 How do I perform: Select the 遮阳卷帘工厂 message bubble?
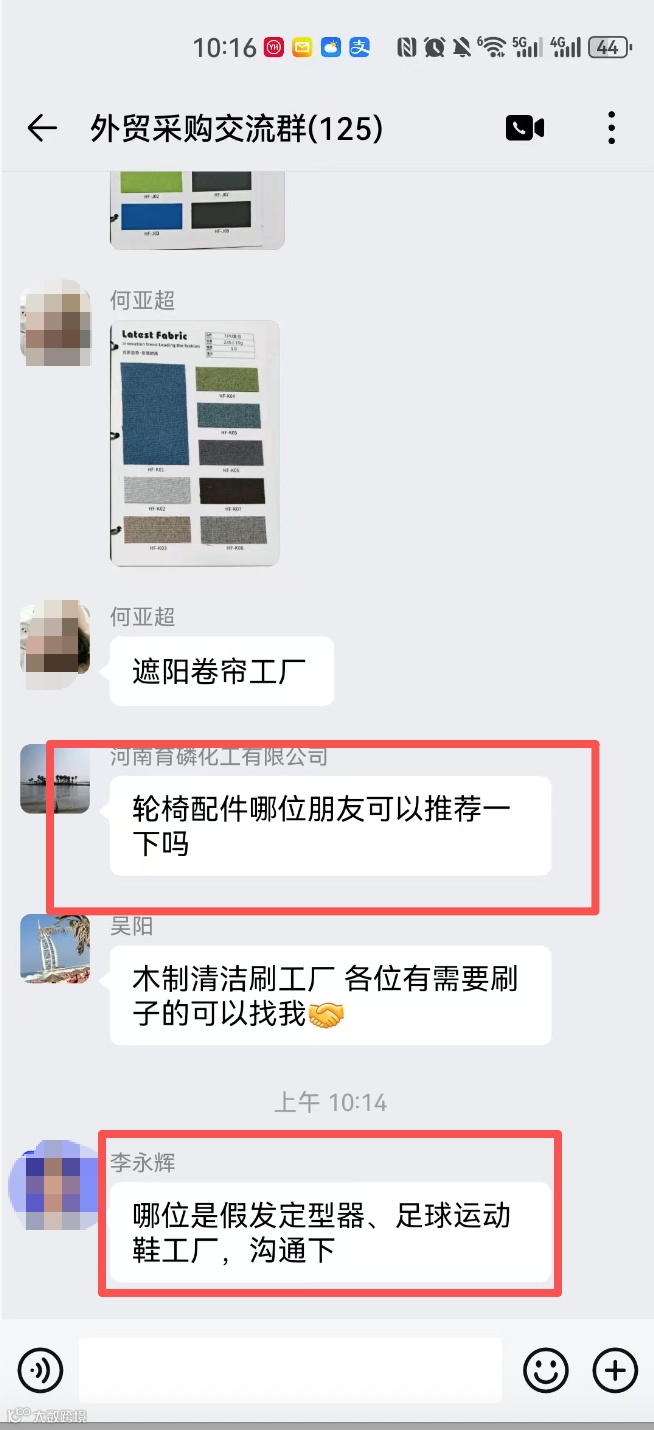(x=222, y=671)
